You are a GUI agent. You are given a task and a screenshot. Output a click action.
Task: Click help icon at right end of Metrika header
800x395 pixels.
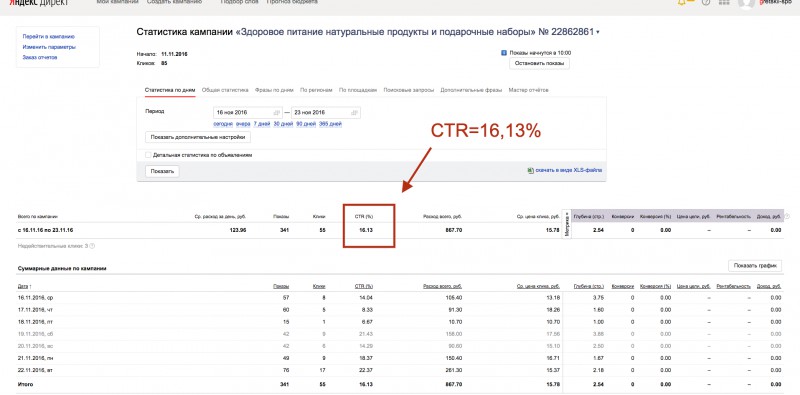[x=787, y=216]
